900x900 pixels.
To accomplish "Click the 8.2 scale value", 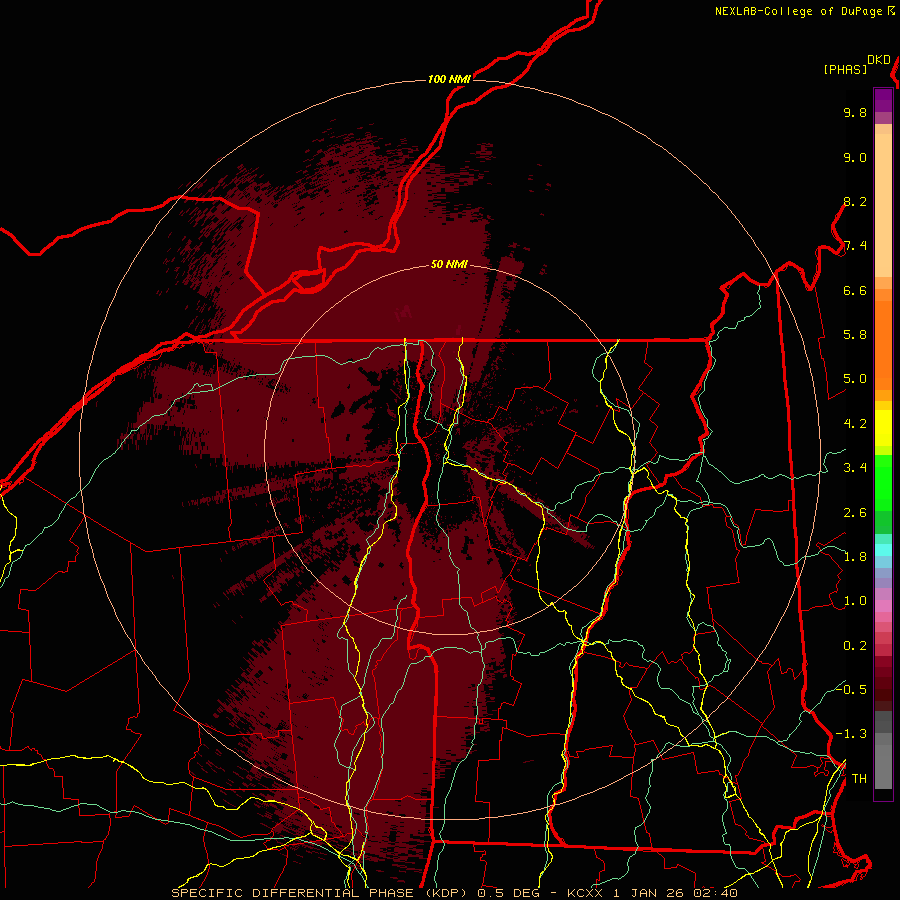I will 855,201.
